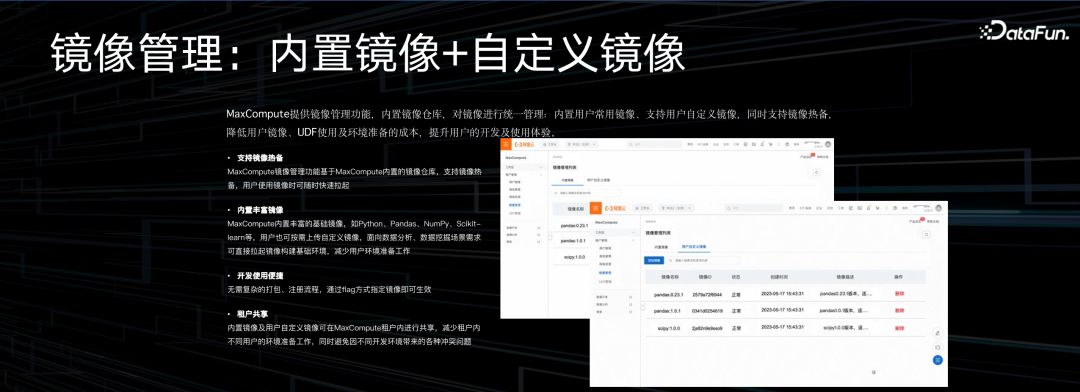Click the sidebar collapse handle in back window

click(x=550, y=236)
